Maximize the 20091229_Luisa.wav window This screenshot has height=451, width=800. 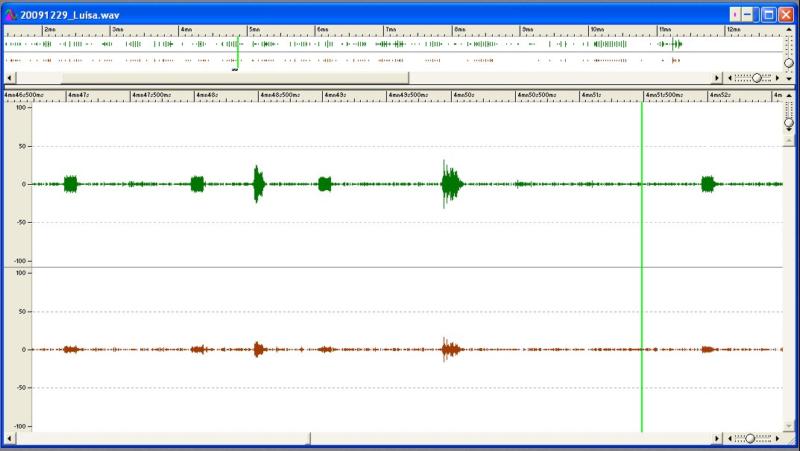click(x=768, y=15)
